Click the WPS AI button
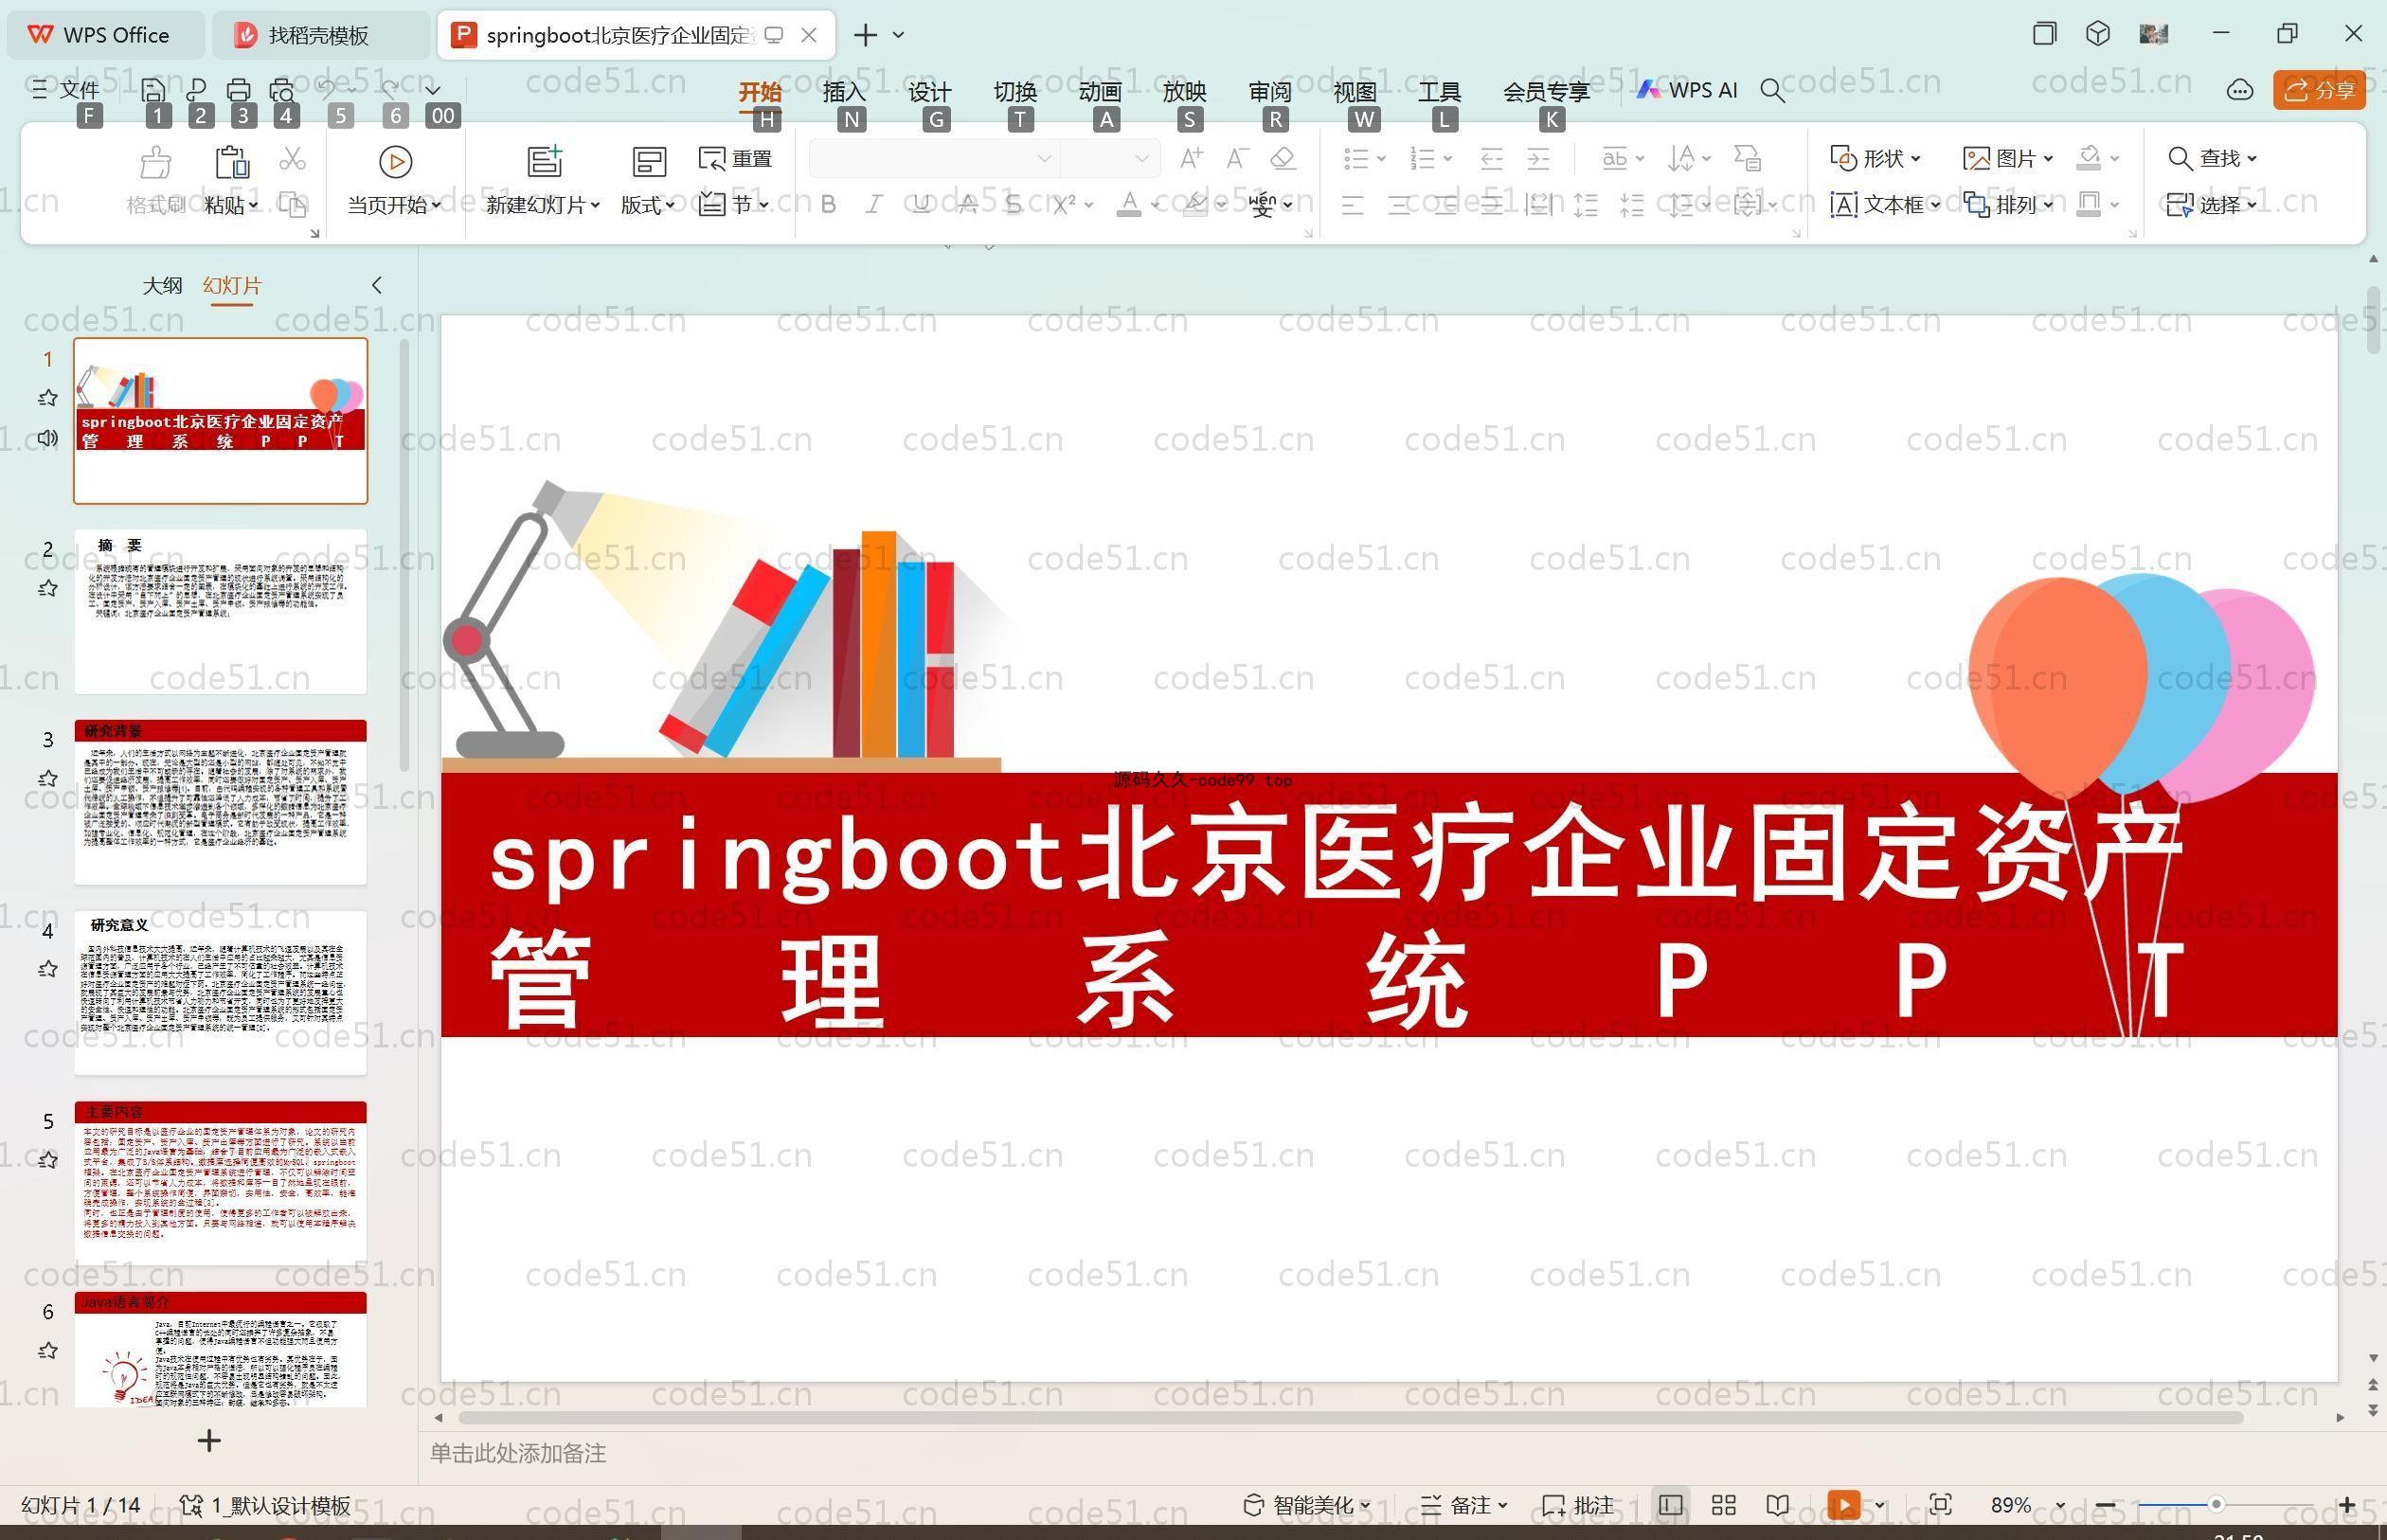The width and height of the screenshot is (2387, 1540). point(1687,90)
